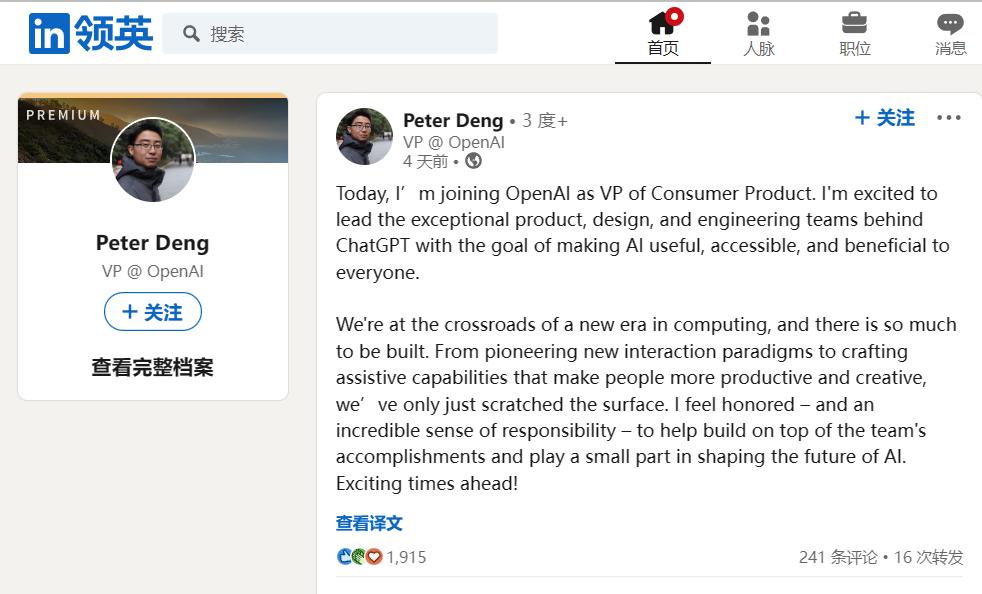
Task: Click the globe visibility icon in post
Action: pyautogui.click(x=473, y=161)
